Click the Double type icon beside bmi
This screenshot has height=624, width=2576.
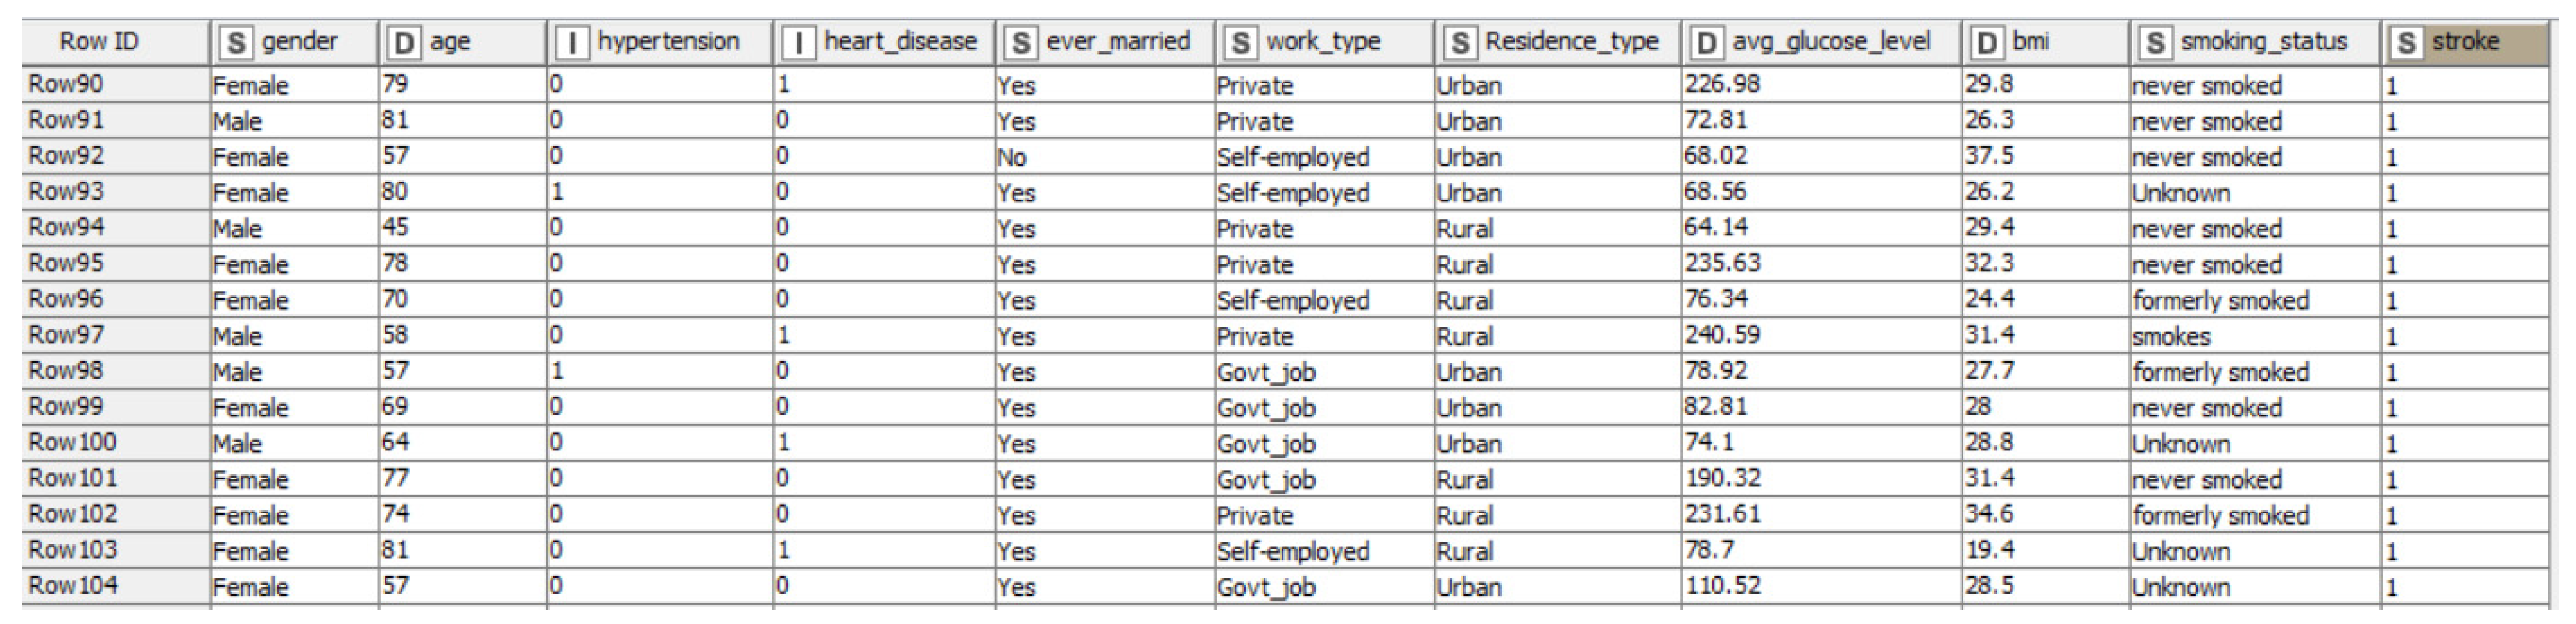pos(1987,43)
